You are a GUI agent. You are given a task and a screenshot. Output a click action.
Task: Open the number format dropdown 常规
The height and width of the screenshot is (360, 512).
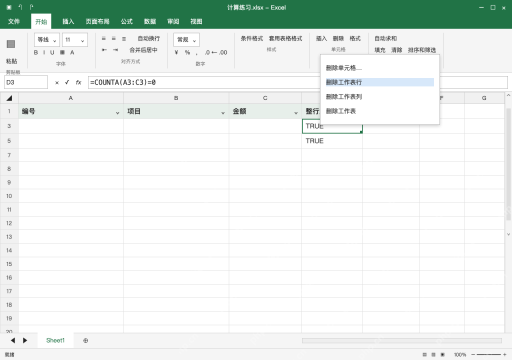click(x=186, y=40)
